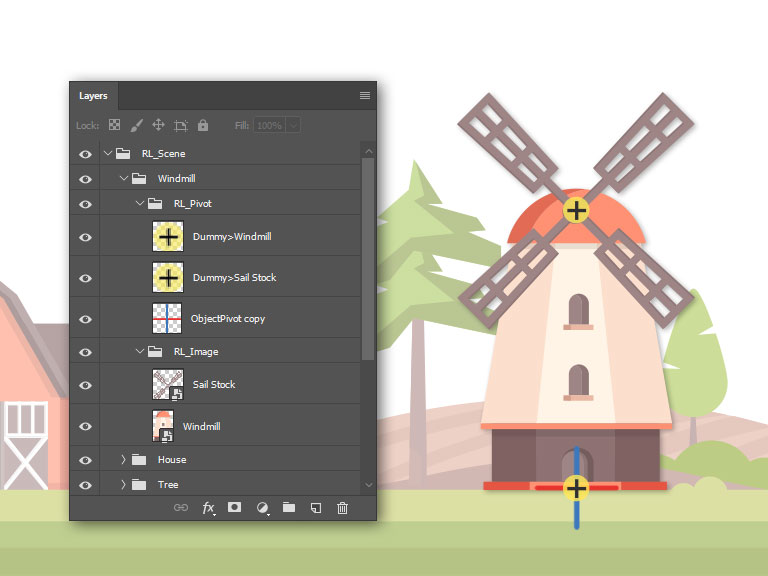Screen dimensions: 768x576
Task: Hide the Sail Stock layer
Action: pyautogui.click(x=85, y=385)
